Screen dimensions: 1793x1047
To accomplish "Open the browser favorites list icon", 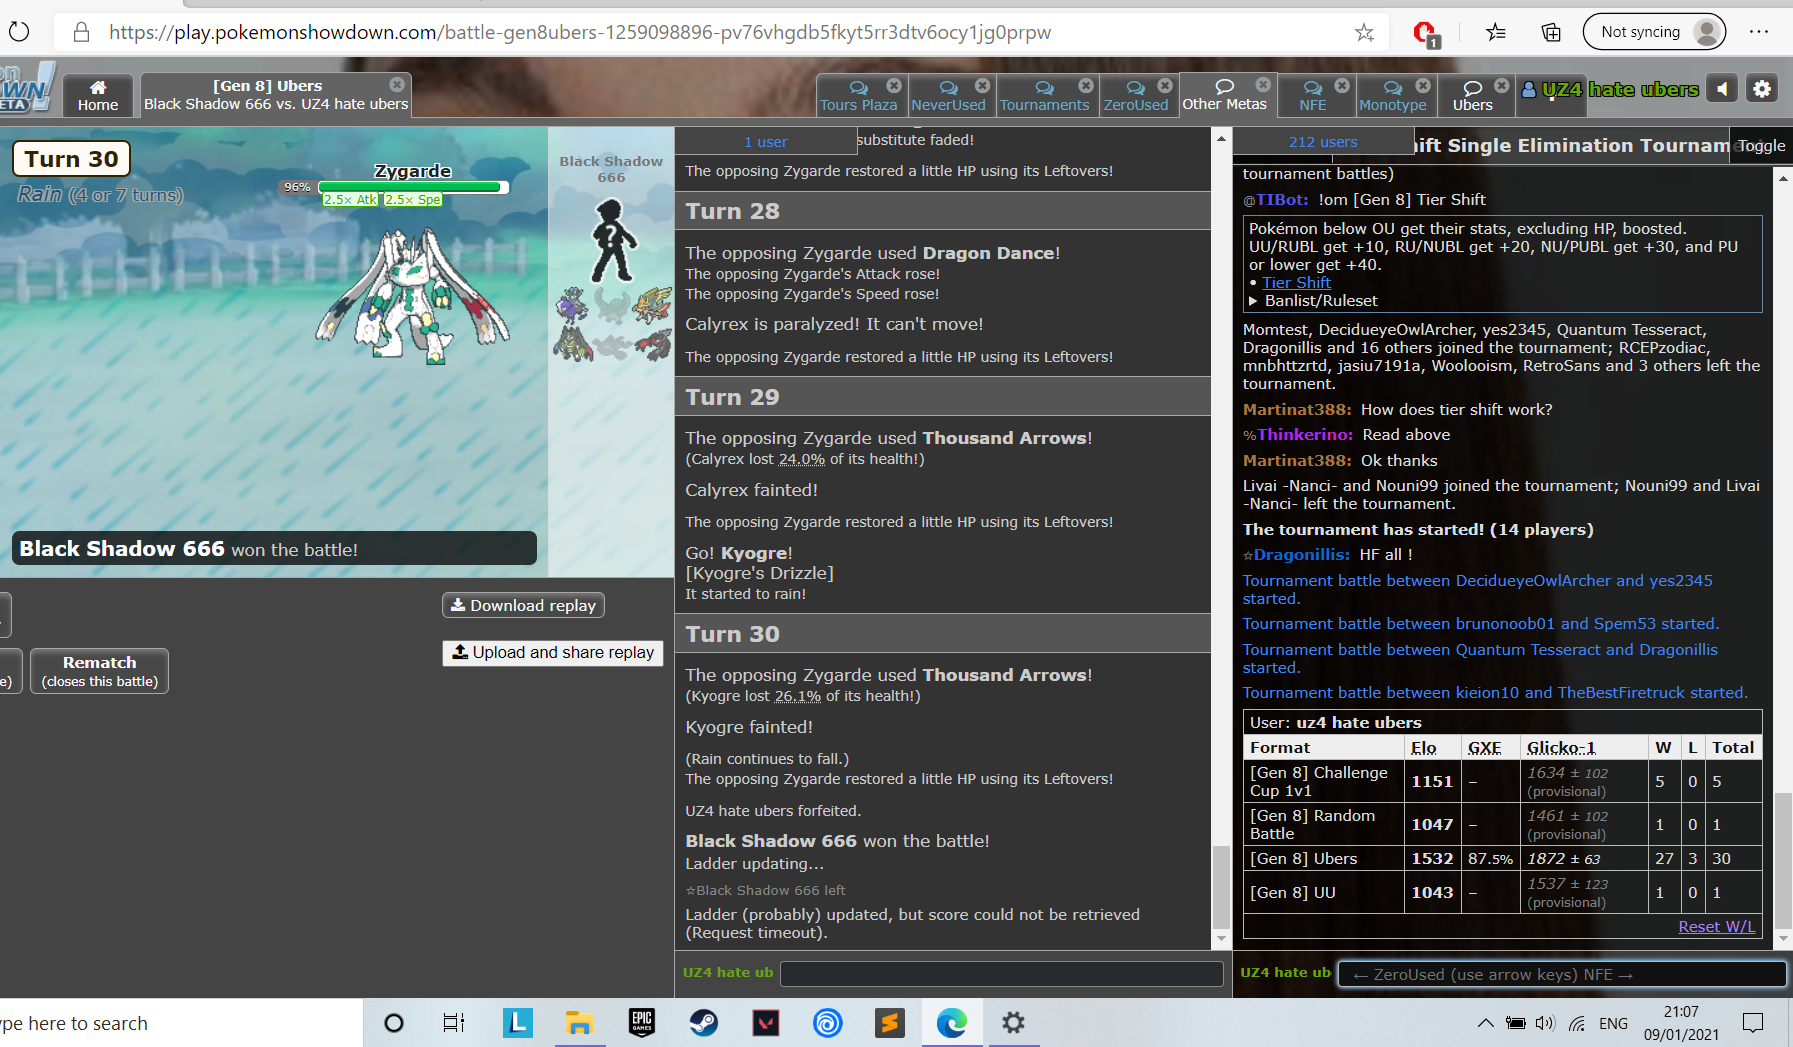I will pyautogui.click(x=1496, y=32).
